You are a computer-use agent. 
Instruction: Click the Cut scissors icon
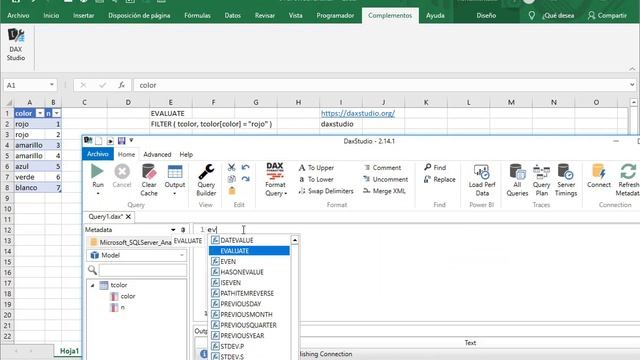(x=231, y=167)
